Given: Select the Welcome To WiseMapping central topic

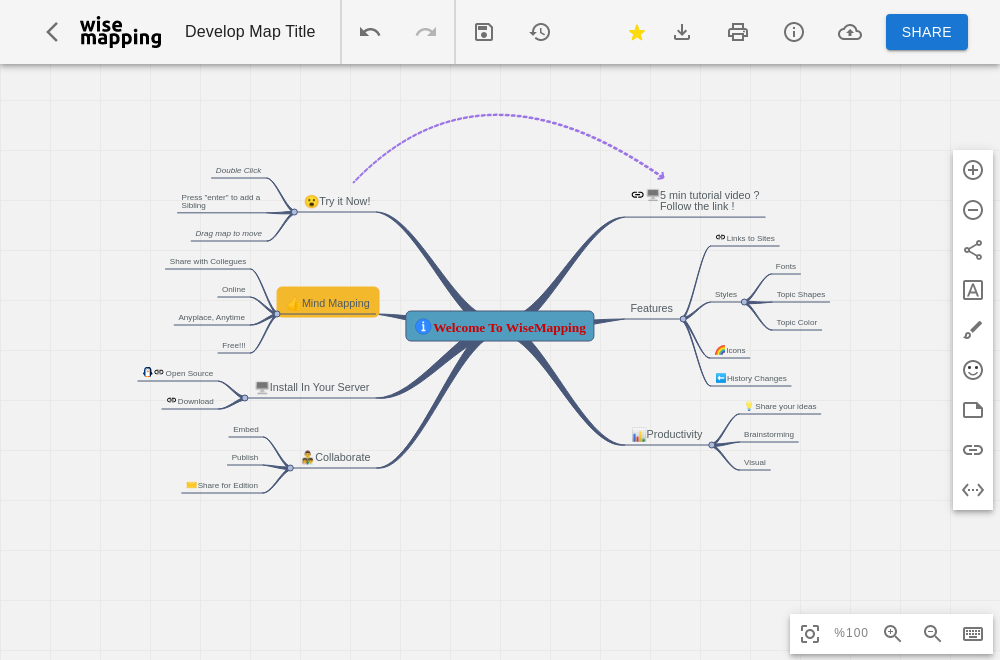Looking at the screenshot, I should [x=500, y=326].
